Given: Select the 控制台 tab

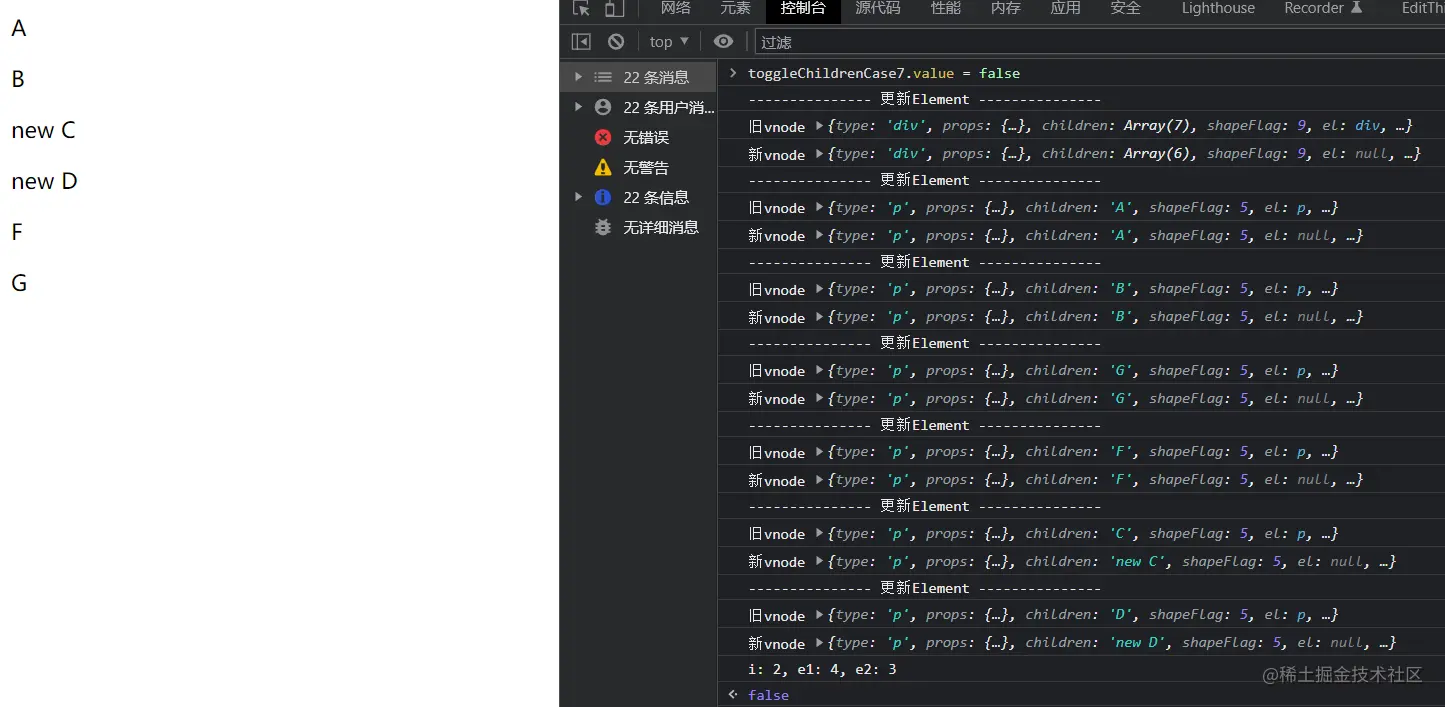Looking at the screenshot, I should [x=803, y=8].
